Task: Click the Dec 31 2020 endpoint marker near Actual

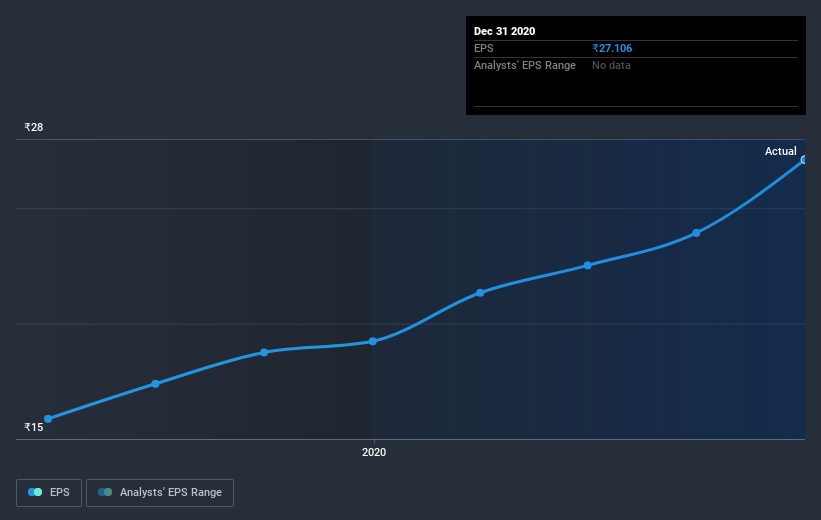Action: (804, 160)
